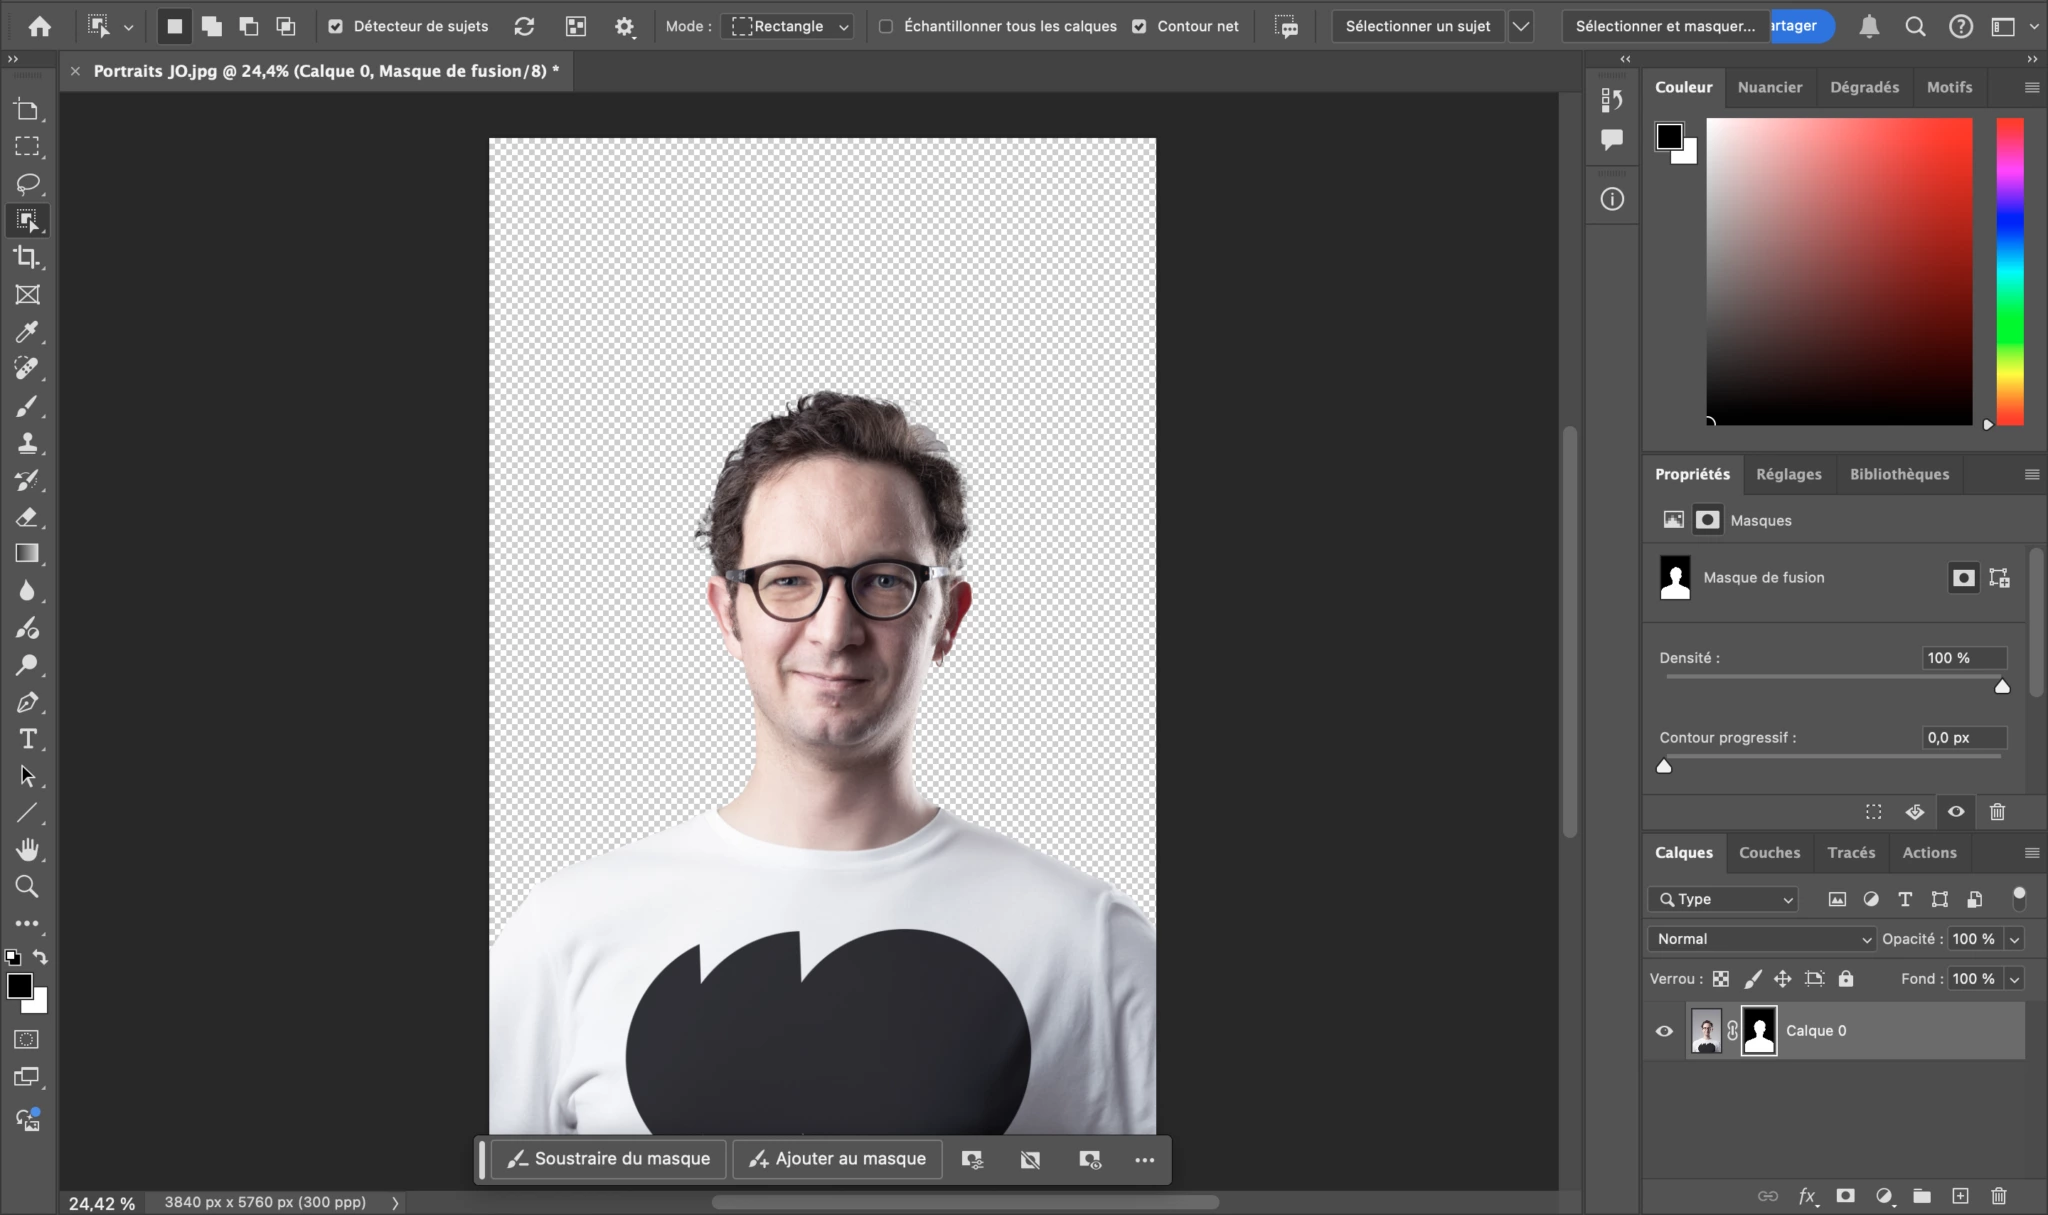2048x1215 pixels.
Task: Click Calque 0 mask thumbnail
Action: point(1759,1031)
